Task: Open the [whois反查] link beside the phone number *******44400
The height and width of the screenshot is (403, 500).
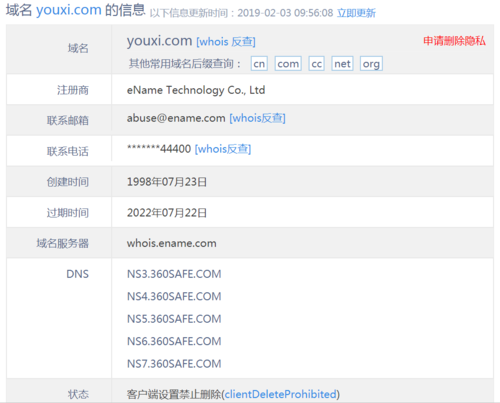Action: 223,149
